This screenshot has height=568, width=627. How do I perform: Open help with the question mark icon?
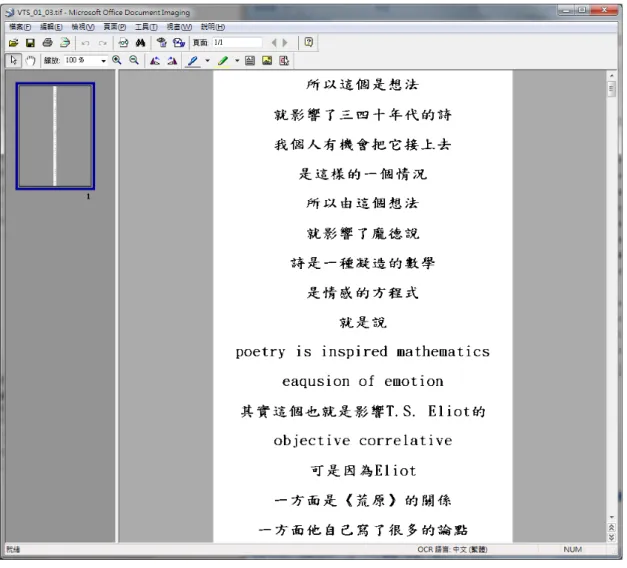point(309,42)
